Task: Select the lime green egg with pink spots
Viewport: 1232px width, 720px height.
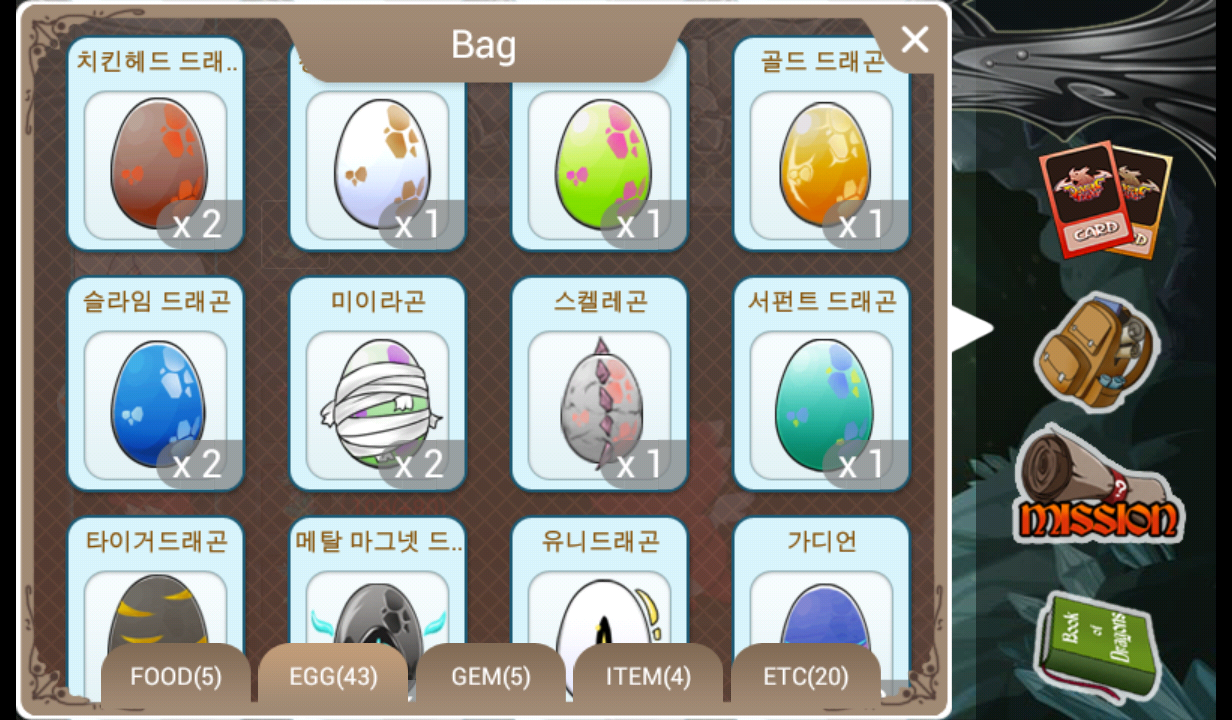Action: [600, 145]
